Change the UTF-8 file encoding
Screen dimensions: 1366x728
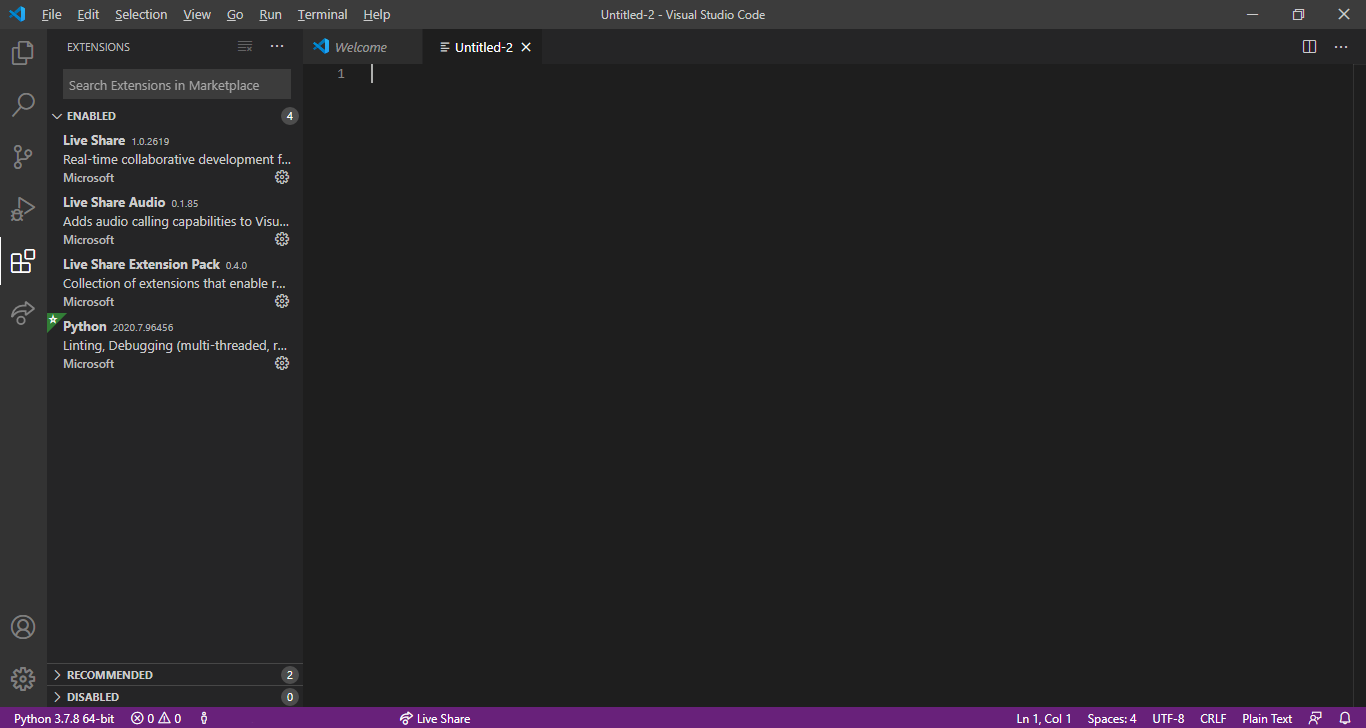(1168, 718)
